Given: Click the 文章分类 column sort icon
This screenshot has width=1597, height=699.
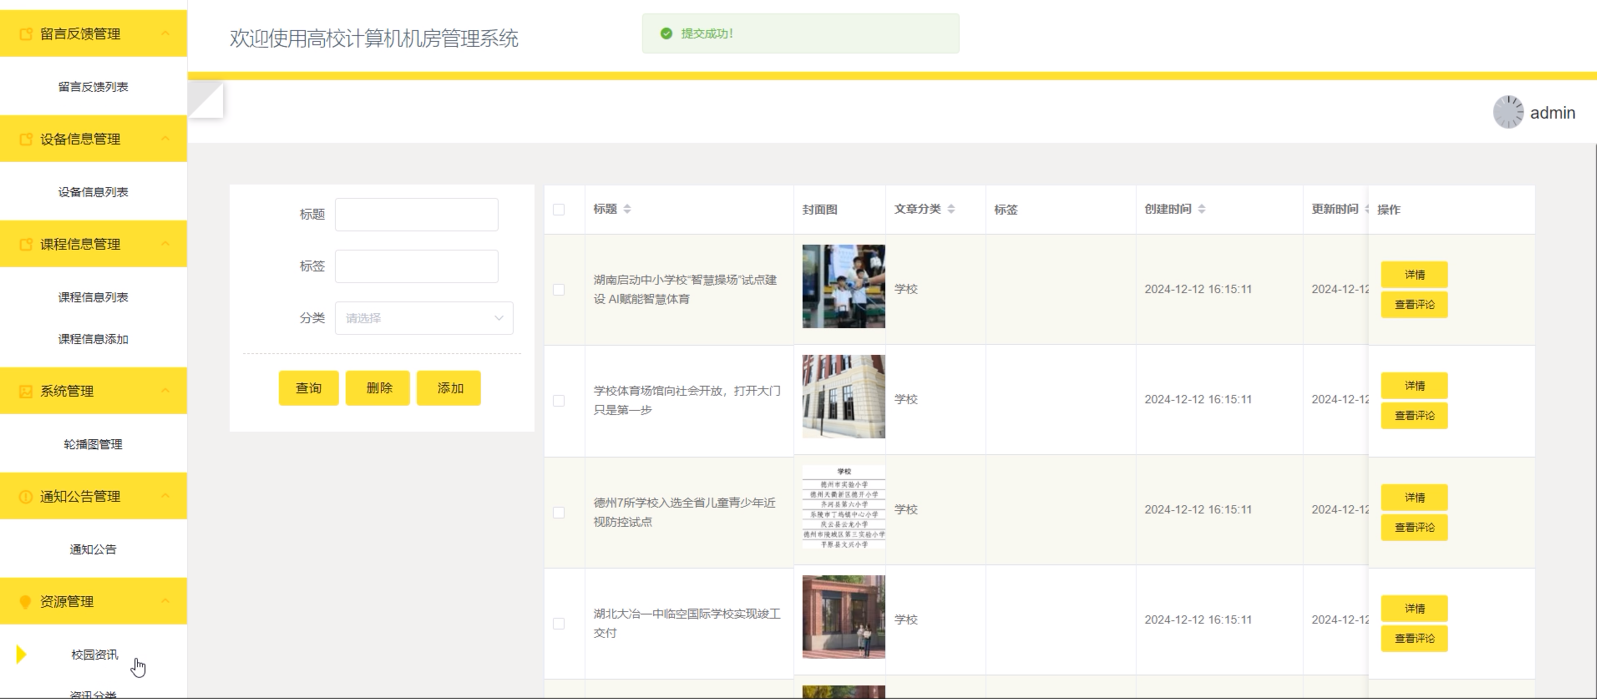Looking at the screenshot, I should click(x=951, y=209).
